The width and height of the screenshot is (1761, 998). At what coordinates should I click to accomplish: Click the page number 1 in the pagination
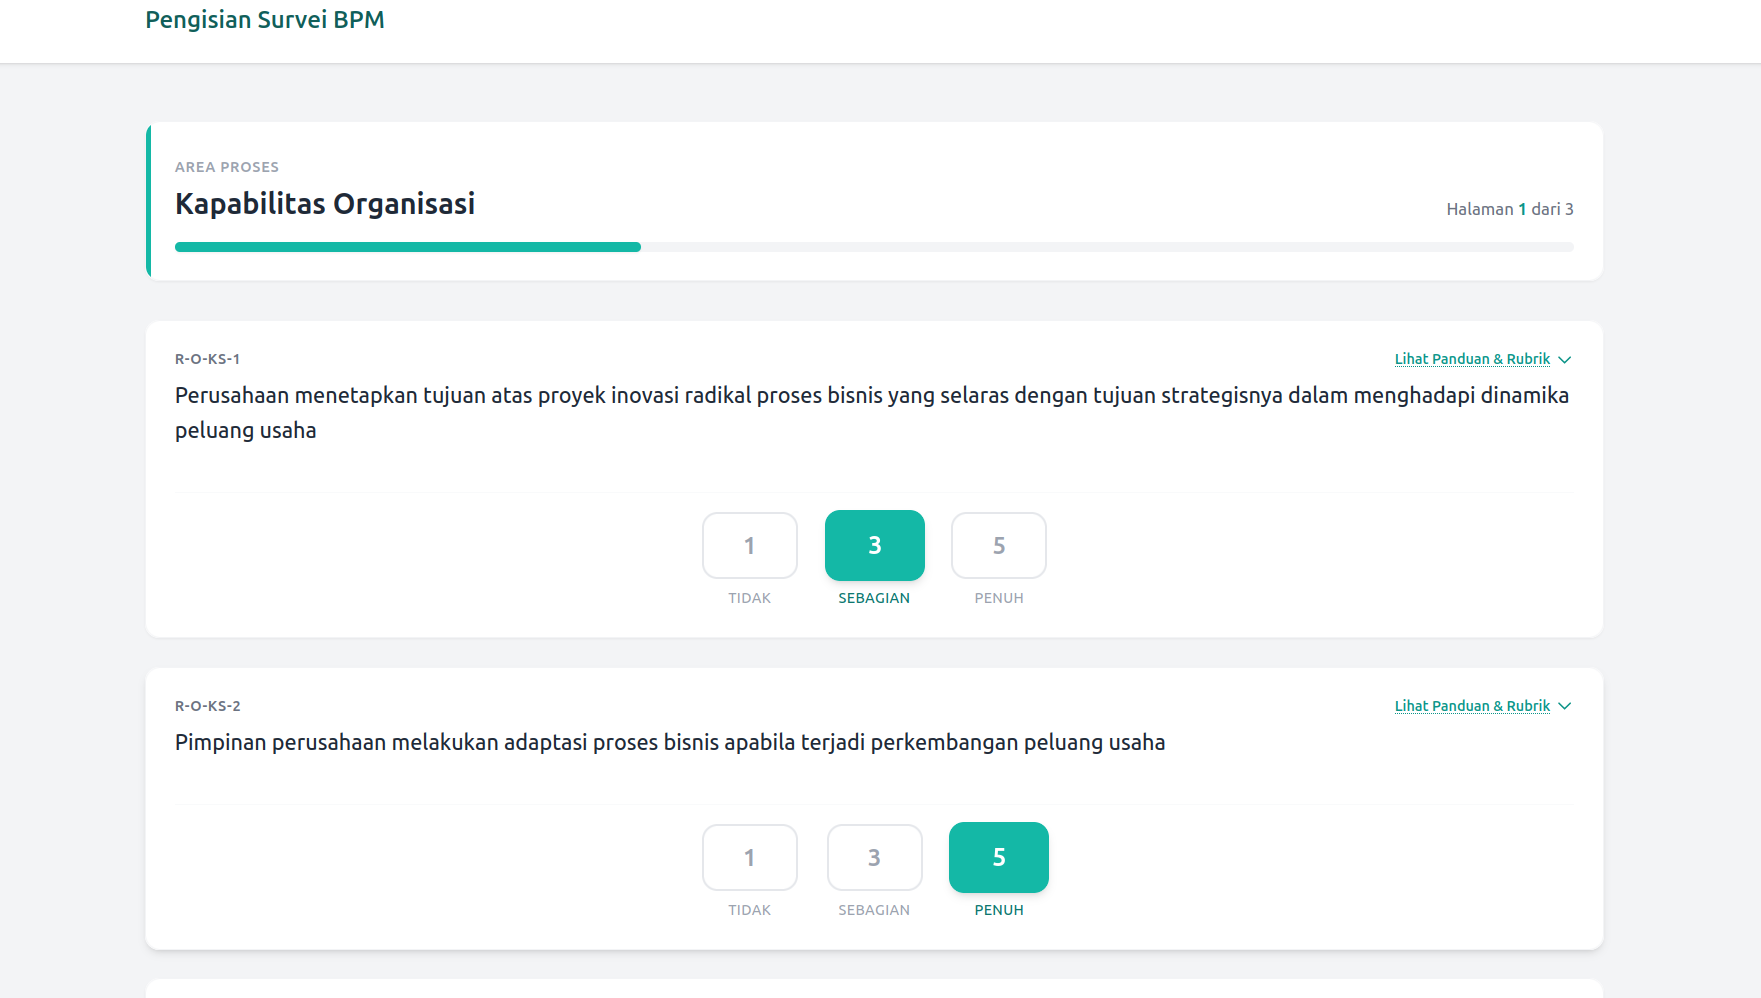click(1522, 209)
